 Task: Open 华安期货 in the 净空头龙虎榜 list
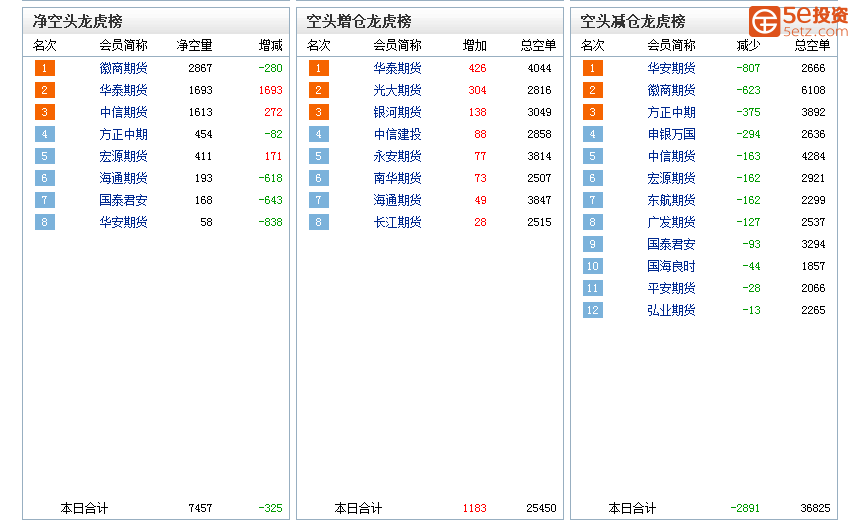[x=123, y=222]
